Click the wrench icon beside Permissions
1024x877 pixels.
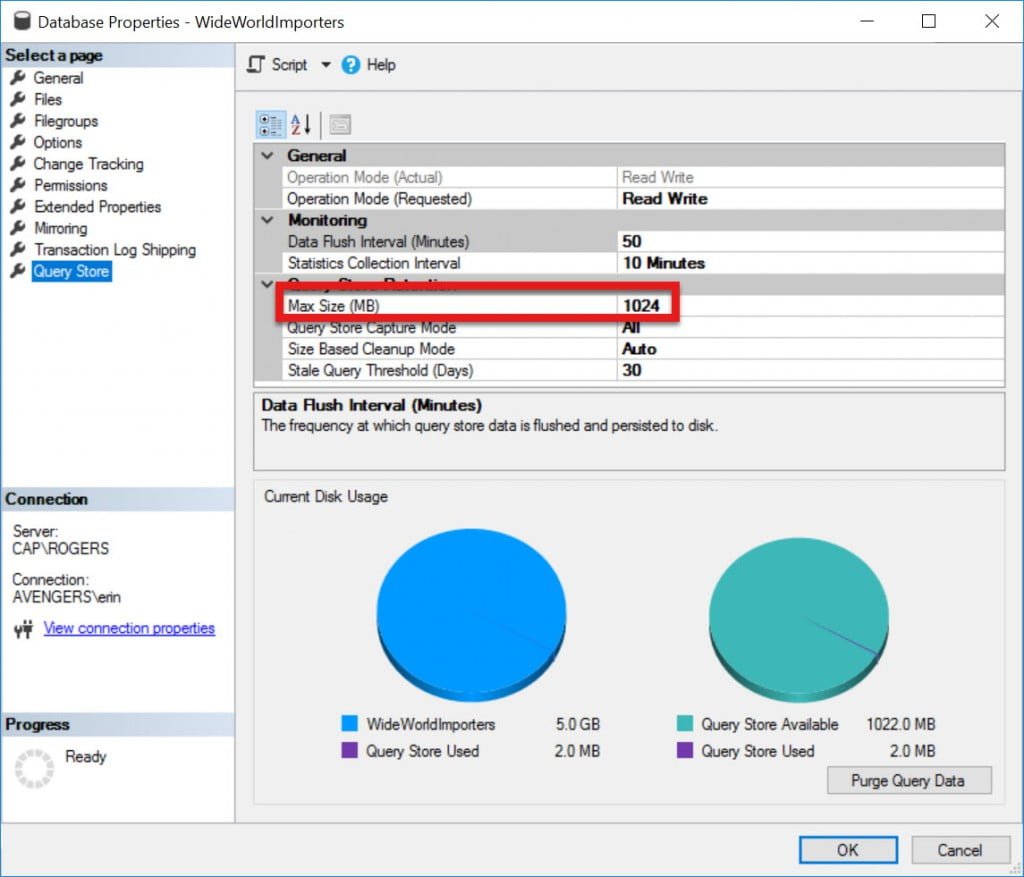[x=18, y=185]
